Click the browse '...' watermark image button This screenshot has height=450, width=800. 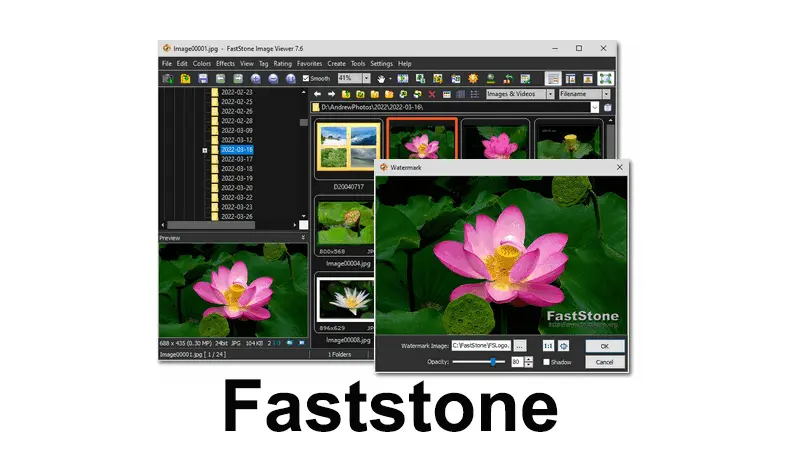(x=519, y=346)
